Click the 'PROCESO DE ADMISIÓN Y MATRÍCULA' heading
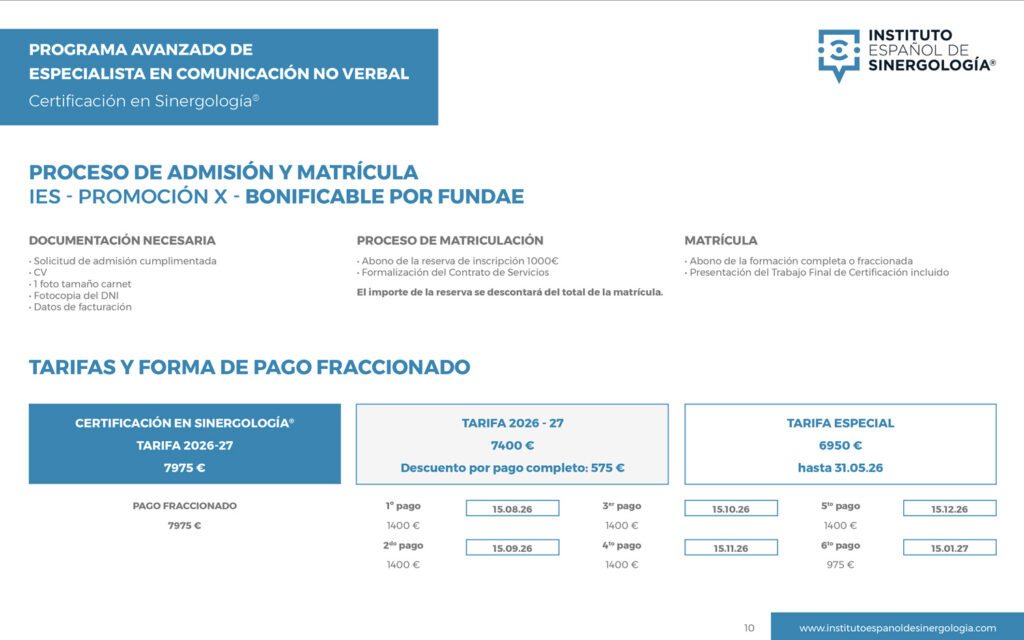This screenshot has width=1024, height=640. (x=223, y=172)
